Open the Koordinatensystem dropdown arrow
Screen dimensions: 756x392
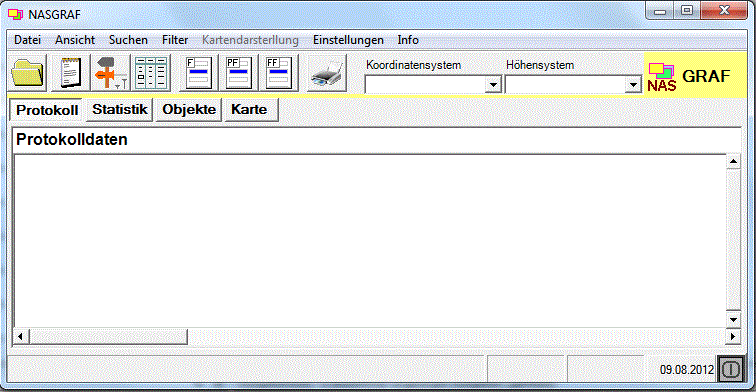coord(493,85)
